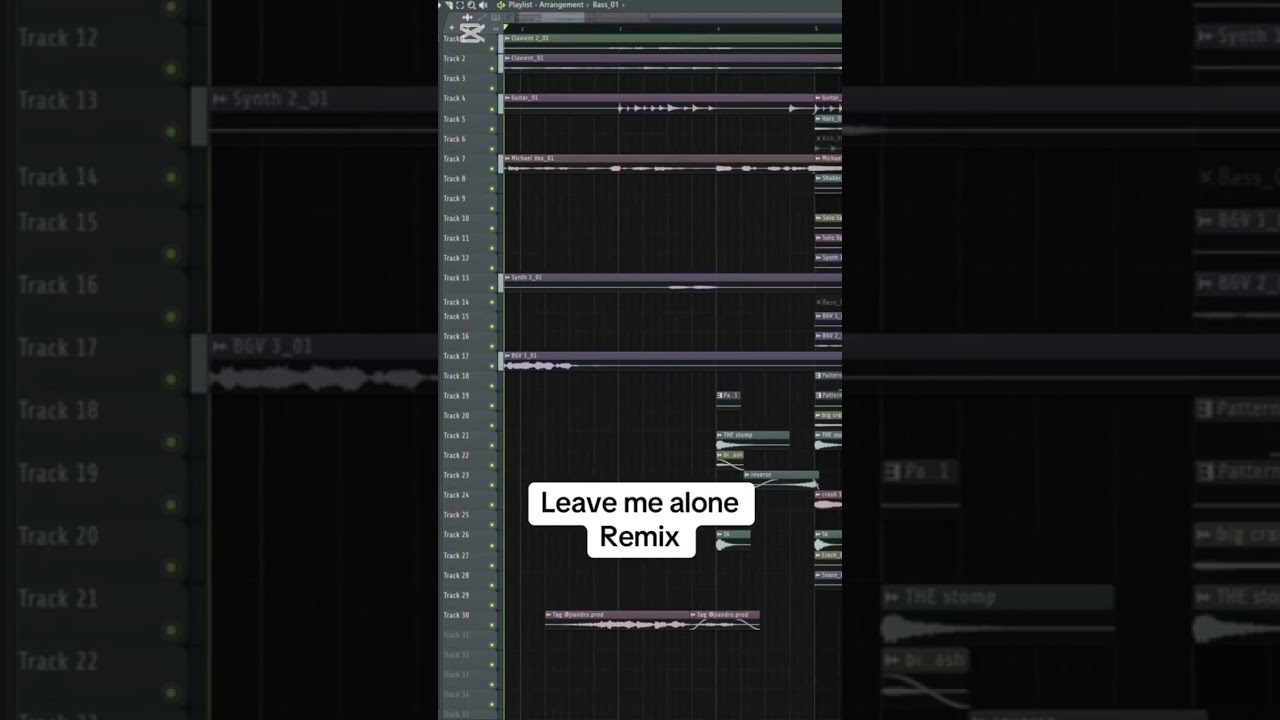
Task: Open the Clavient_01 clip menu arrow
Action: [x=508, y=58]
